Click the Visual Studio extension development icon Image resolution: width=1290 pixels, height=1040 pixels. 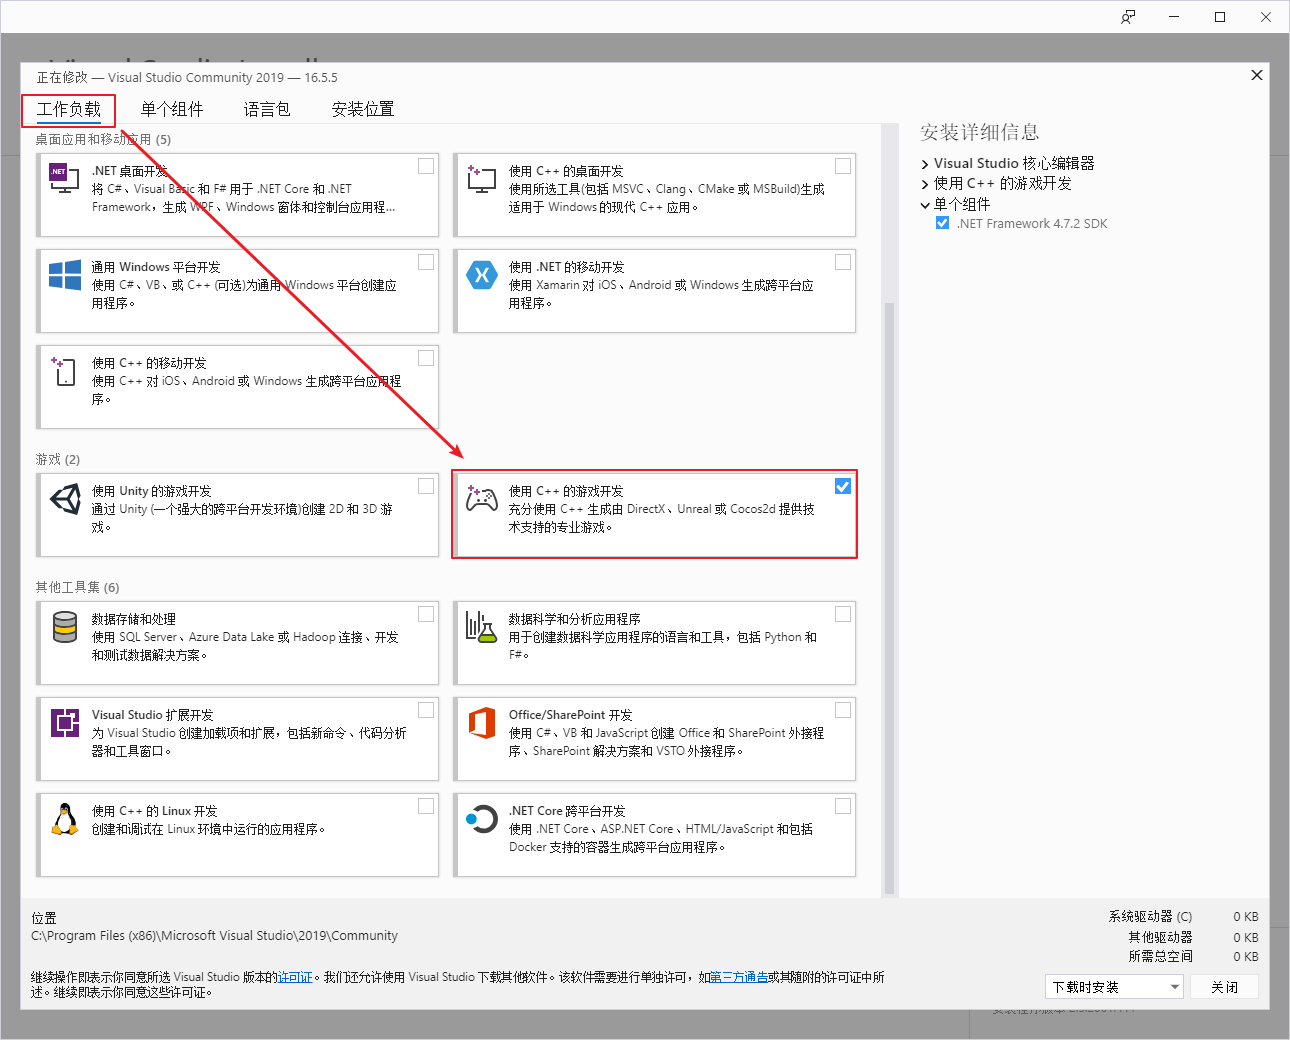[x=65, y=722]
